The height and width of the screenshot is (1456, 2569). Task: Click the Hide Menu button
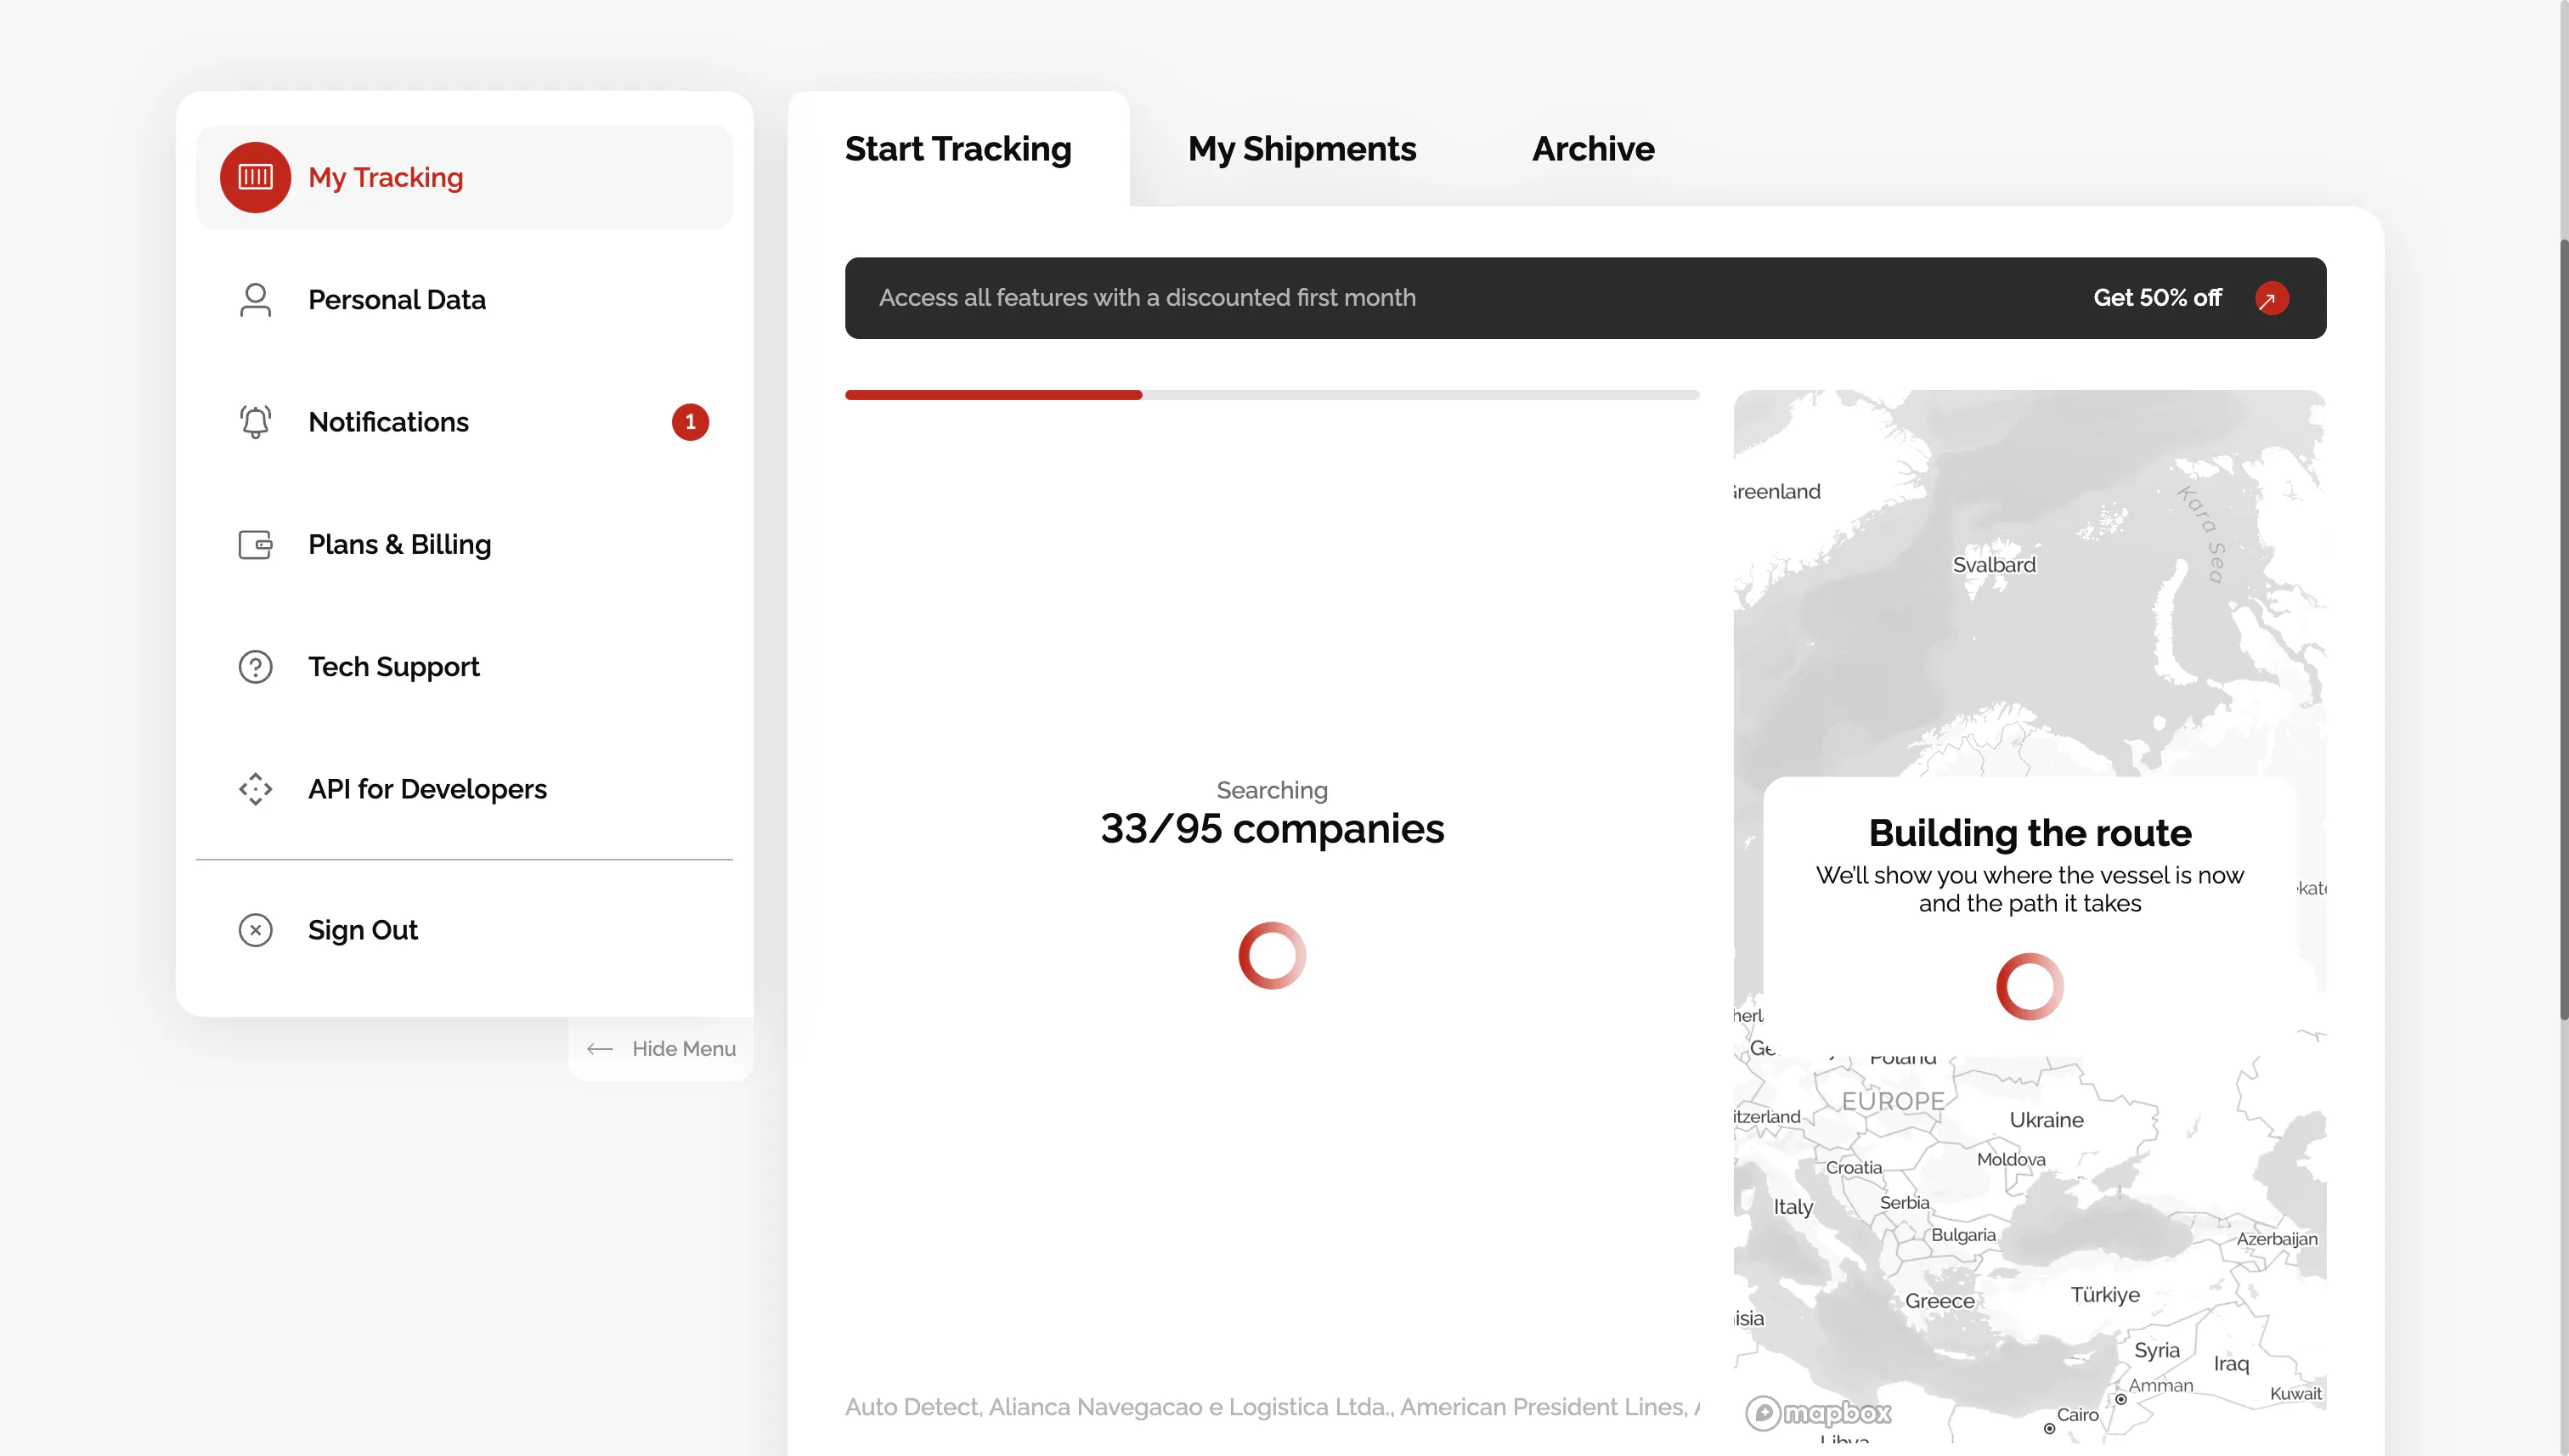point(661,1049)
